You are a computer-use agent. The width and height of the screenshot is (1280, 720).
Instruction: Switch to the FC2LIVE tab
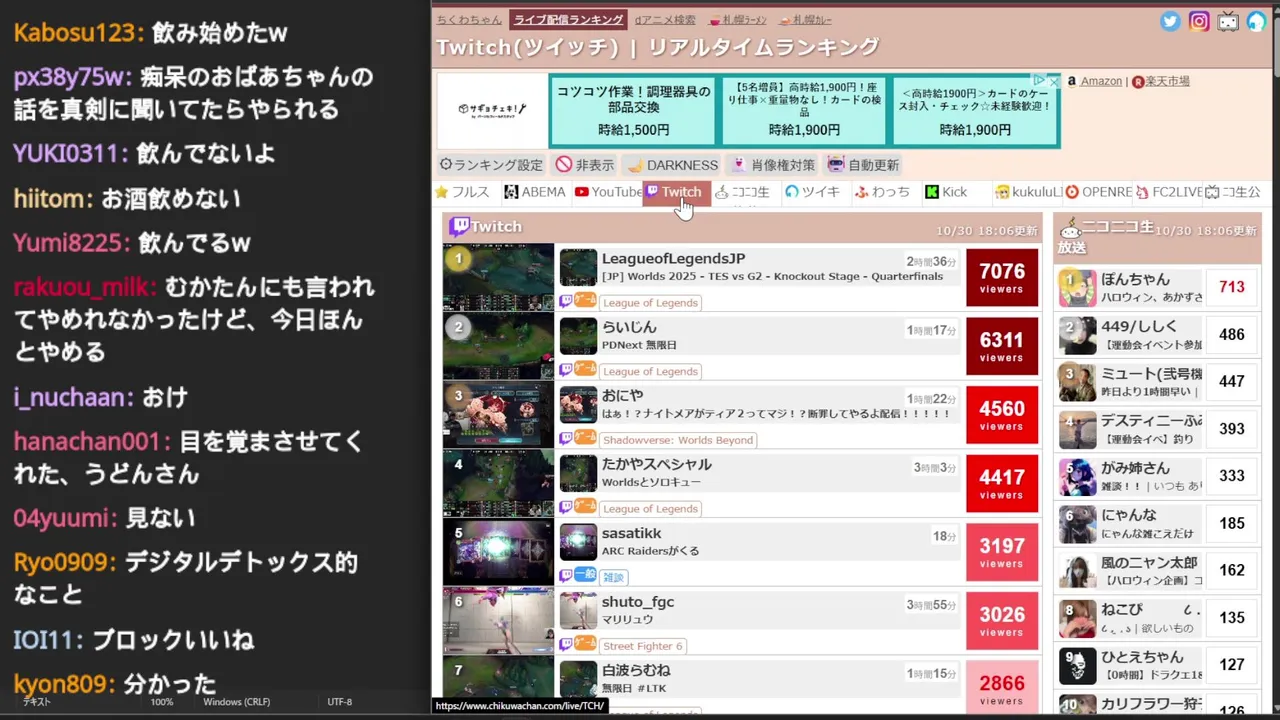pos(1168,192)
